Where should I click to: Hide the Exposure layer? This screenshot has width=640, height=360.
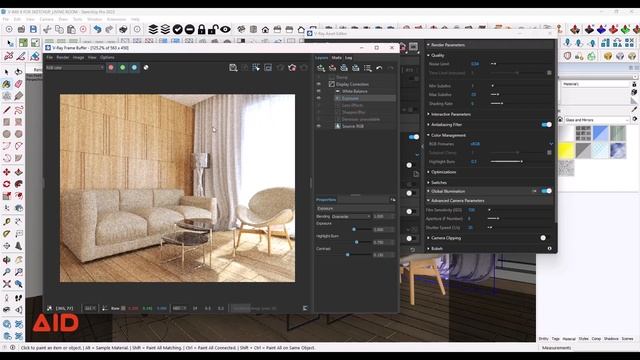click(319, 98)
